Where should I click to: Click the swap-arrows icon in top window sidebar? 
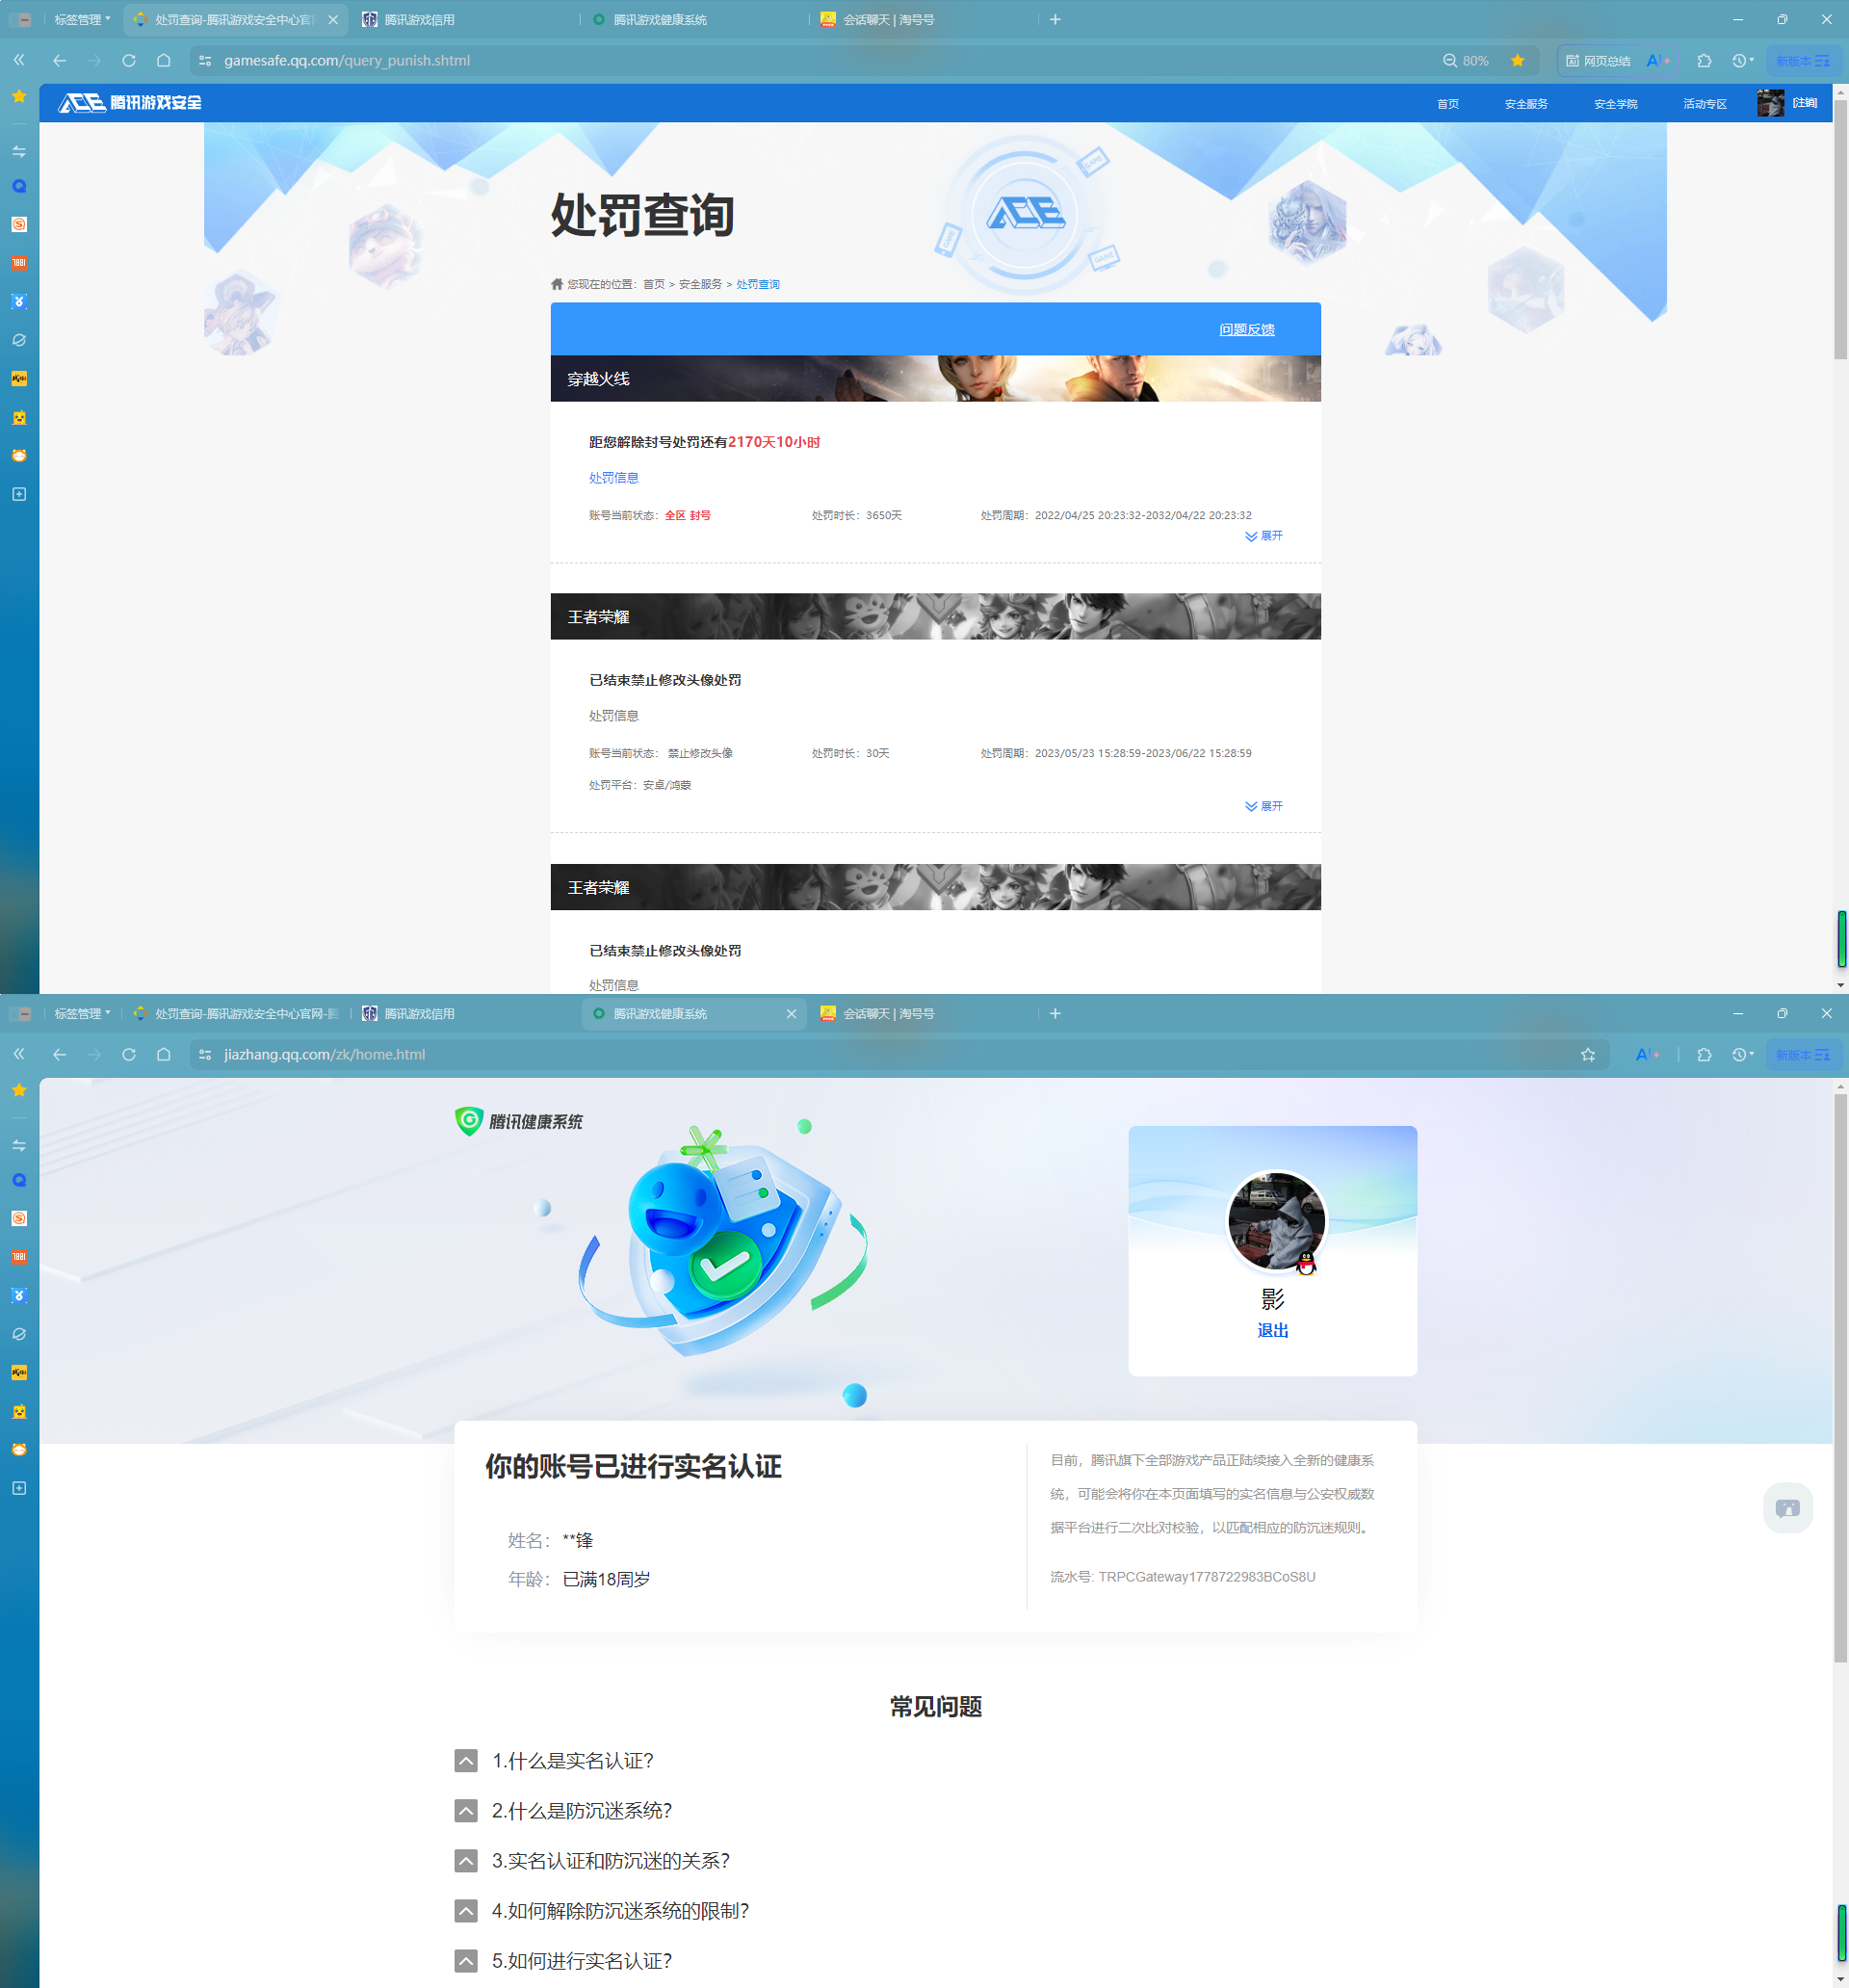[x=19, y=151]
